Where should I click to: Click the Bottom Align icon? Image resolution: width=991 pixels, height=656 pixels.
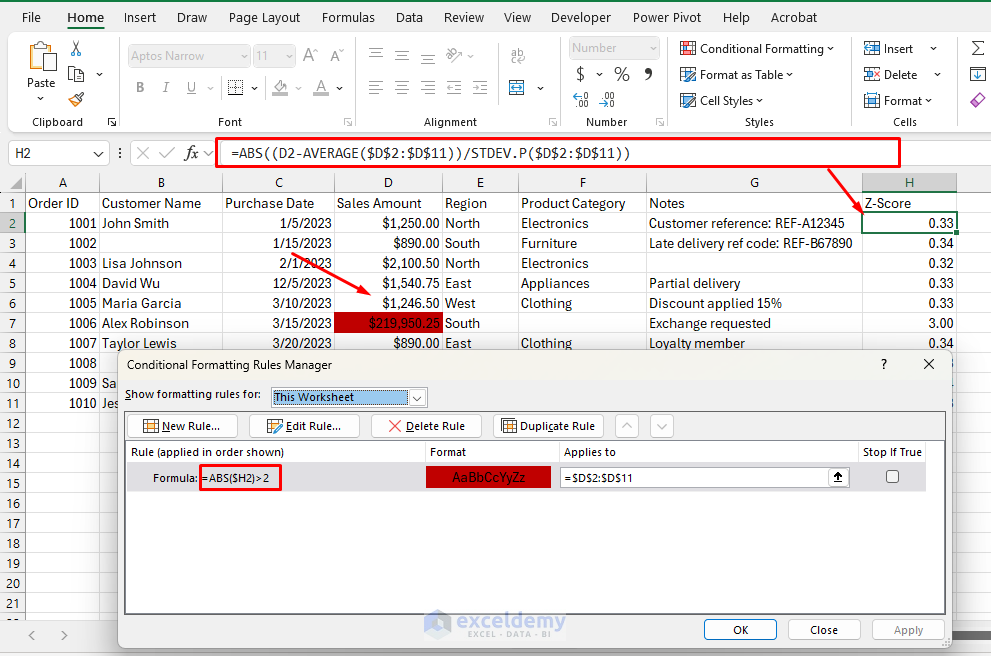428,57
